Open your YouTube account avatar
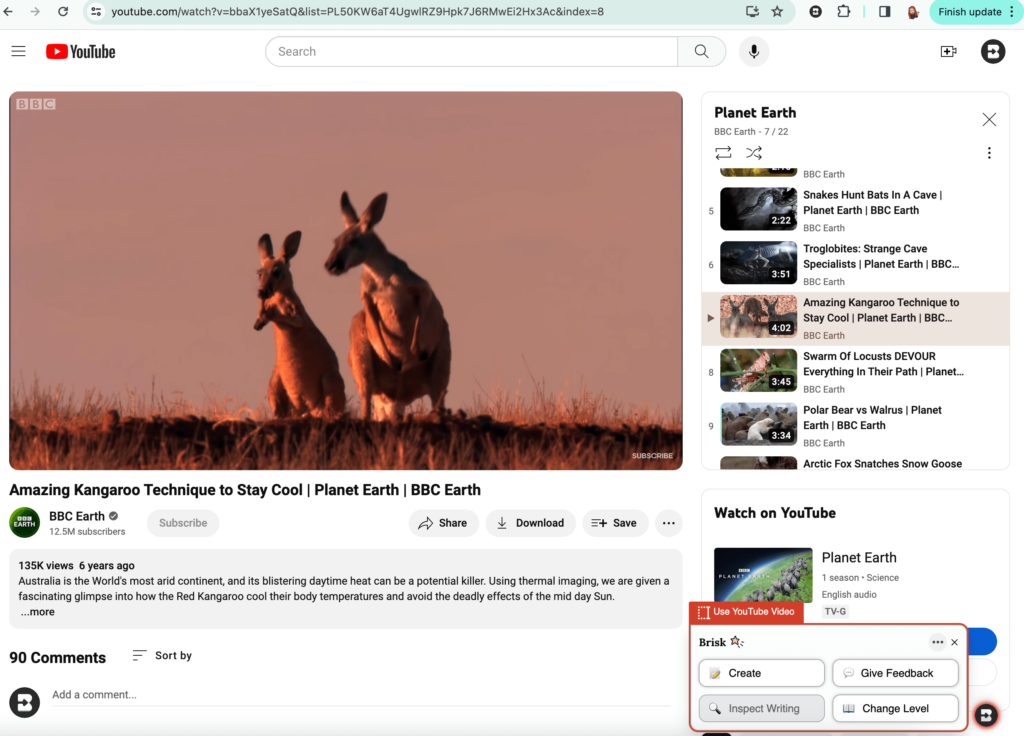The width and height of the screenshot is (1024, 736). [992, 51]
